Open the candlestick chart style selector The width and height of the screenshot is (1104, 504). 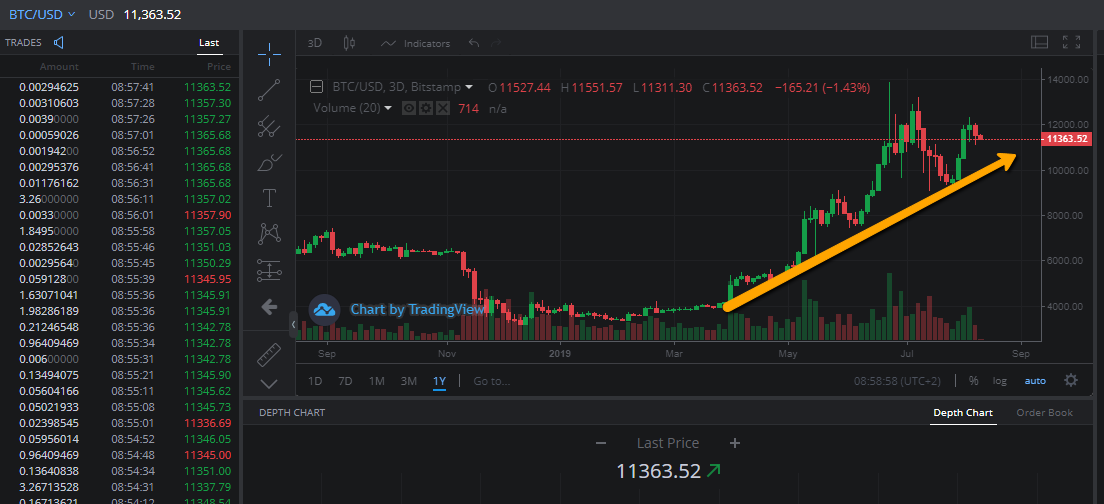349,43
